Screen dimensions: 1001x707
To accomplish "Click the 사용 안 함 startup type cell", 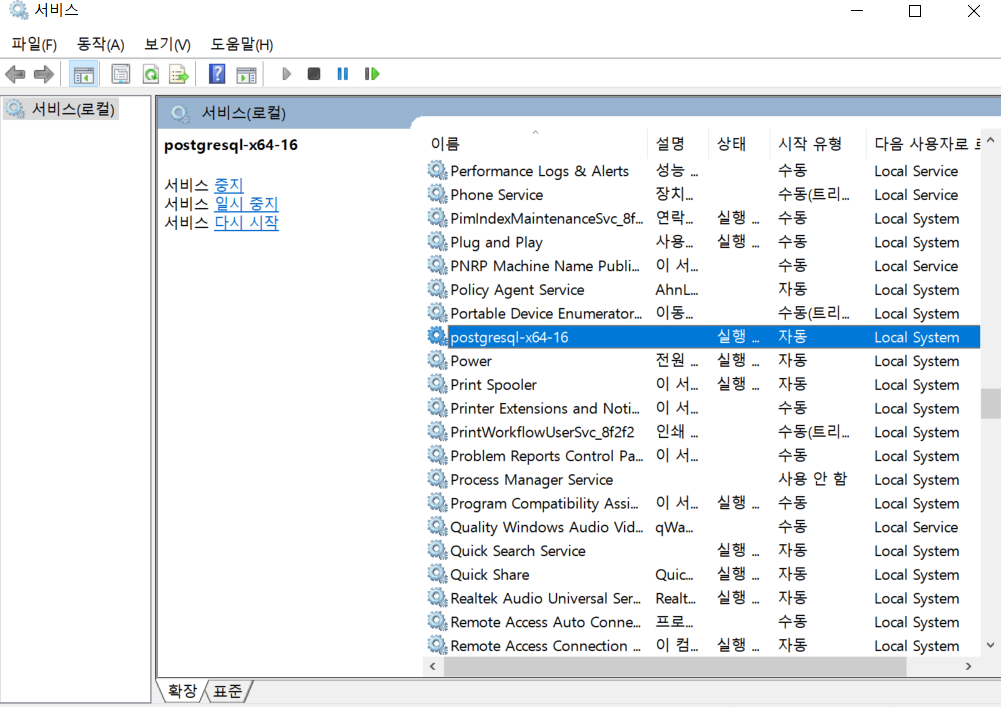I will click(x=812, y=479).
